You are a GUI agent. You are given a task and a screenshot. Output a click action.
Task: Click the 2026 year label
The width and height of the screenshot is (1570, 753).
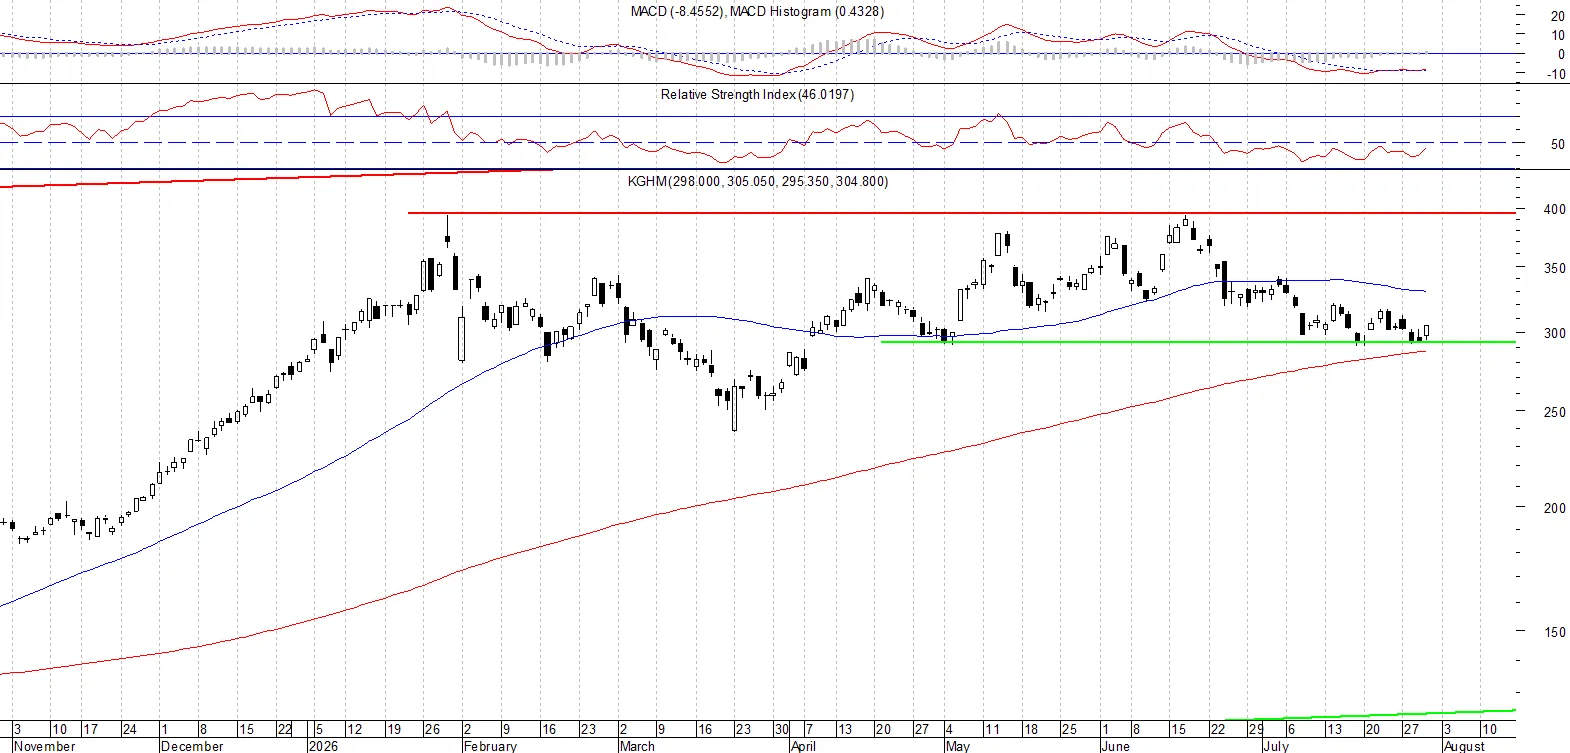pos(323,746)
